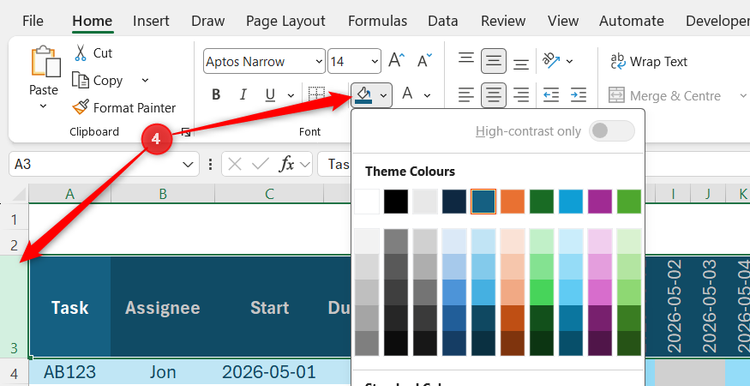Screen dimensions: 750x386
Task: Click the Select All corner triangle
Action: pyautogui.click(x=19, y=194)
